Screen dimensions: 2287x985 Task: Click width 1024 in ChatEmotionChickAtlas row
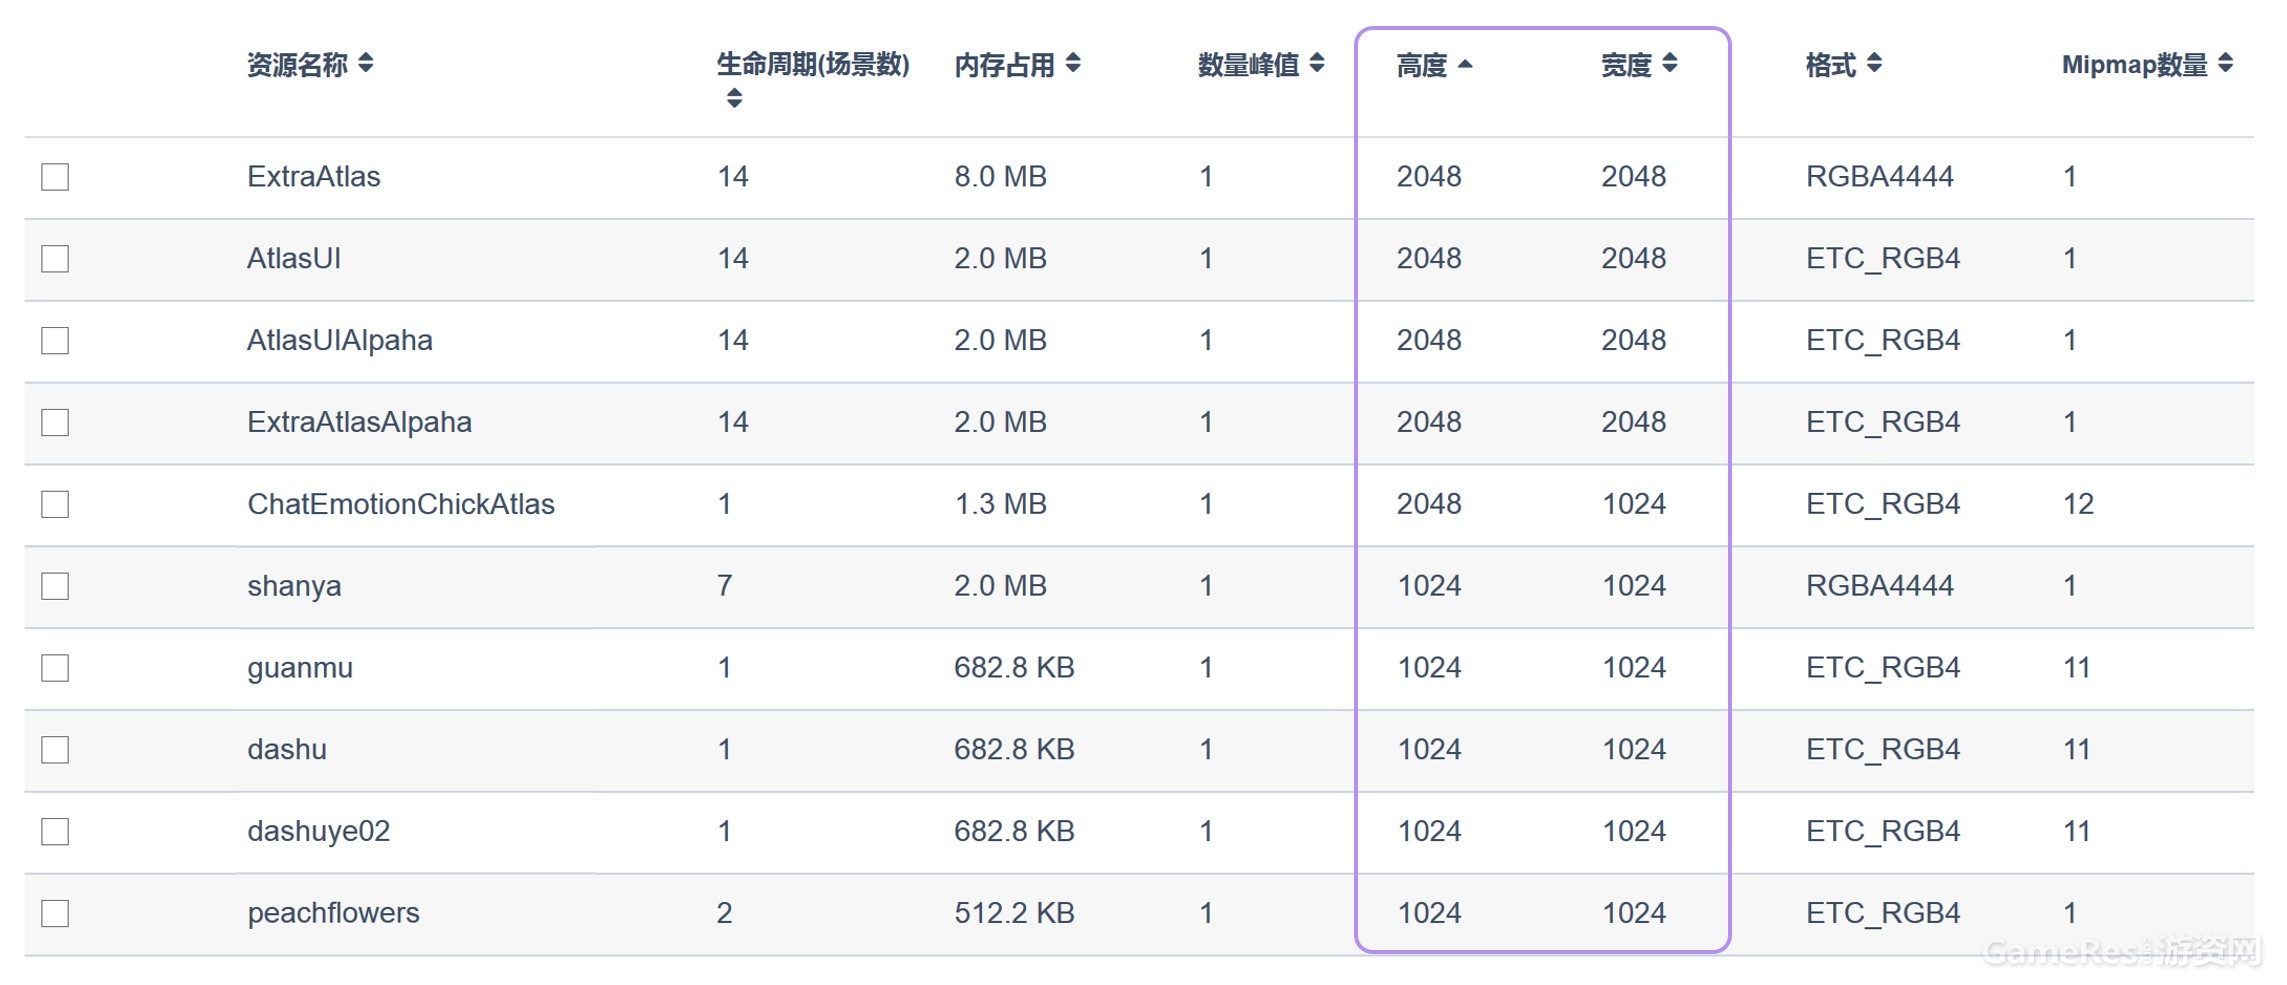tap(1634, 504)
